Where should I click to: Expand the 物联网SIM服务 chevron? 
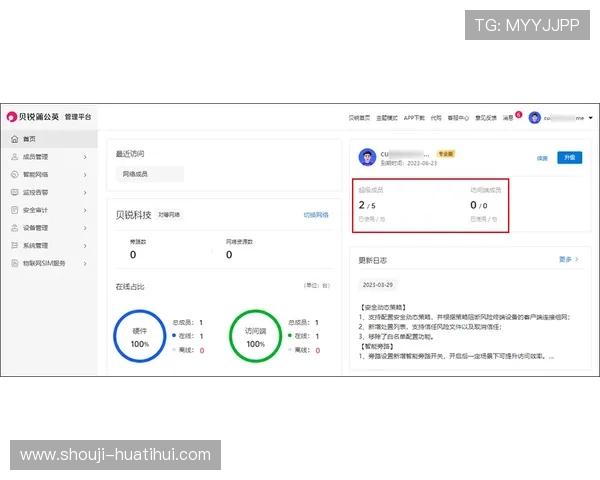85,263
